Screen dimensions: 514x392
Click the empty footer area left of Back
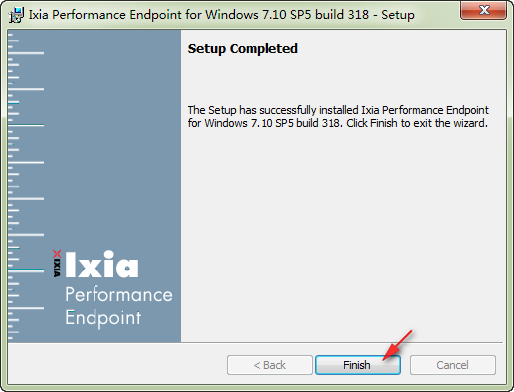tap(117, 364)
